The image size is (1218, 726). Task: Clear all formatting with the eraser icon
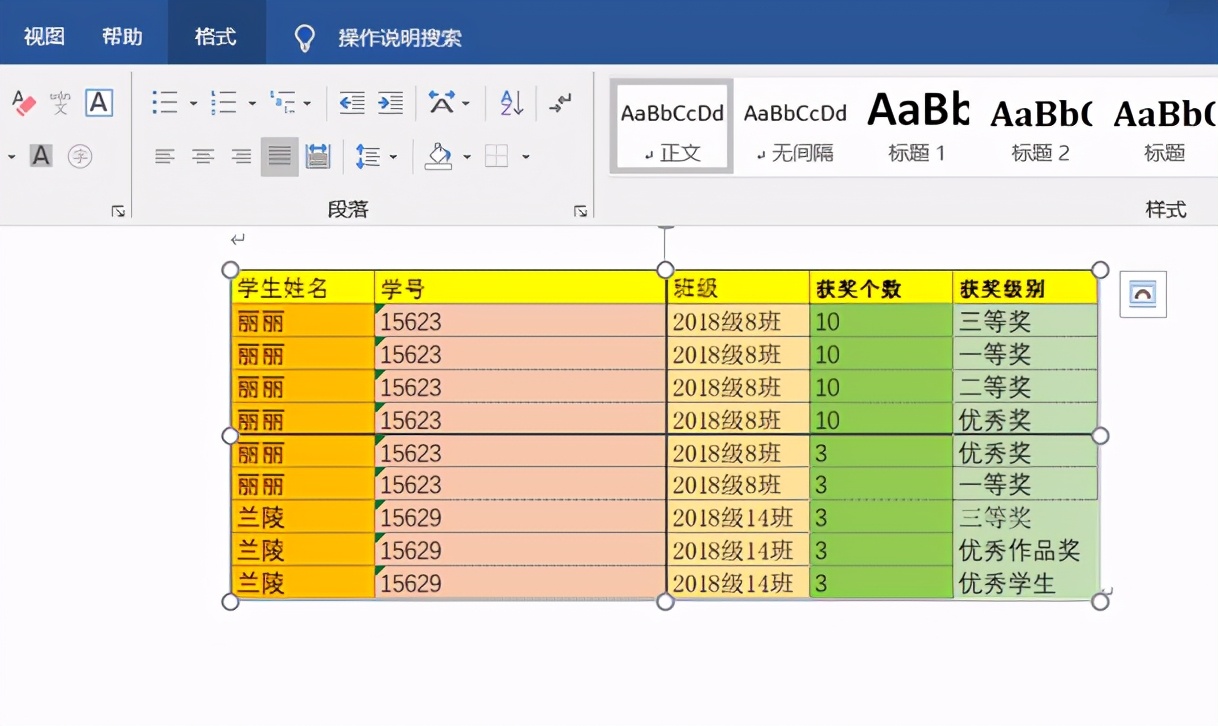pos(22,102)
